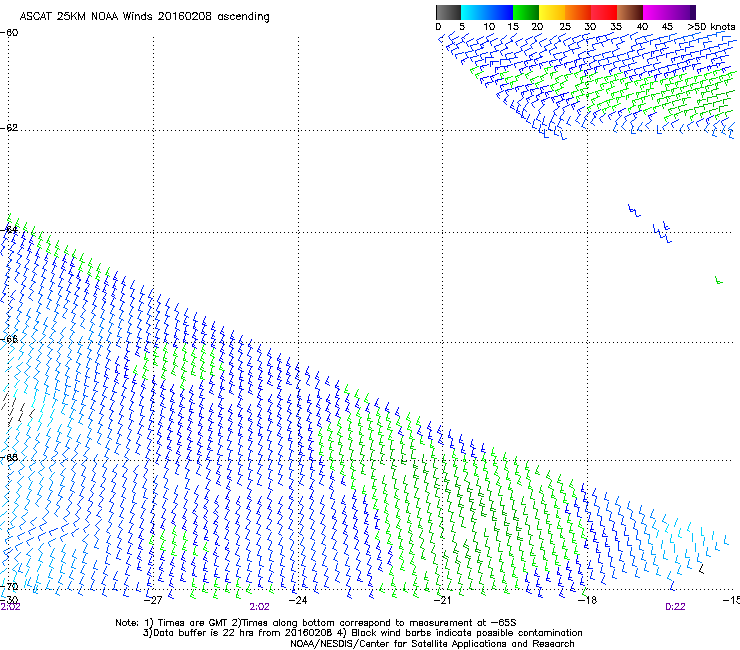Click the gray 0-5 knots color swatch

point(449,12)
